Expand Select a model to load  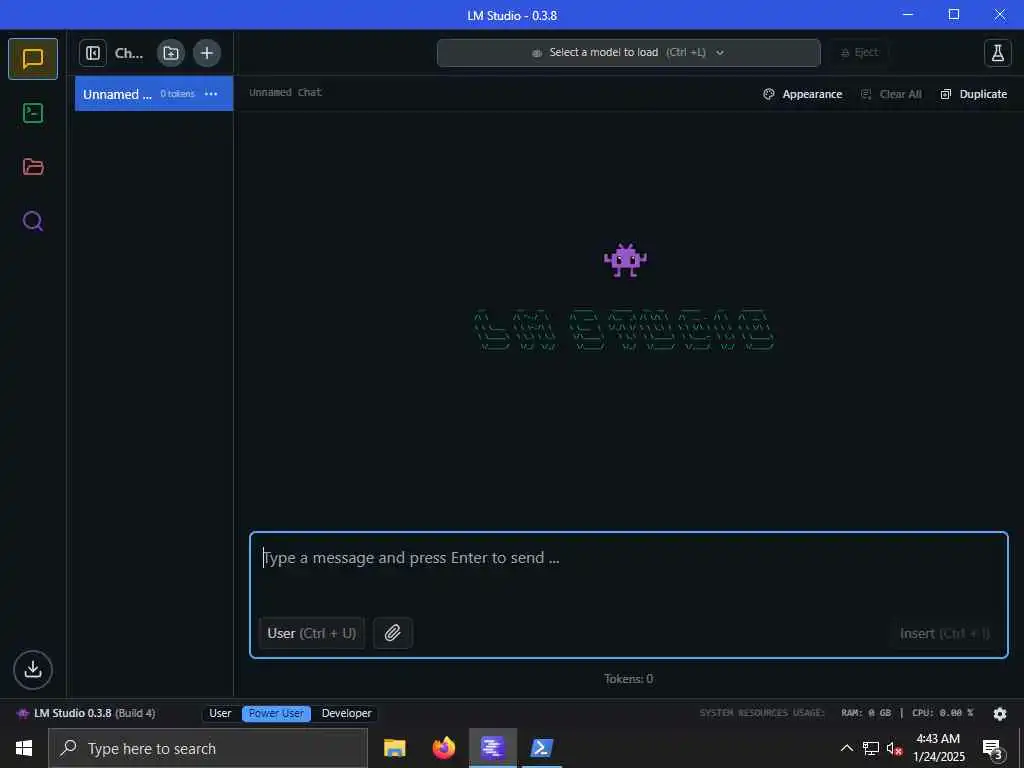(x=628, y=52)
